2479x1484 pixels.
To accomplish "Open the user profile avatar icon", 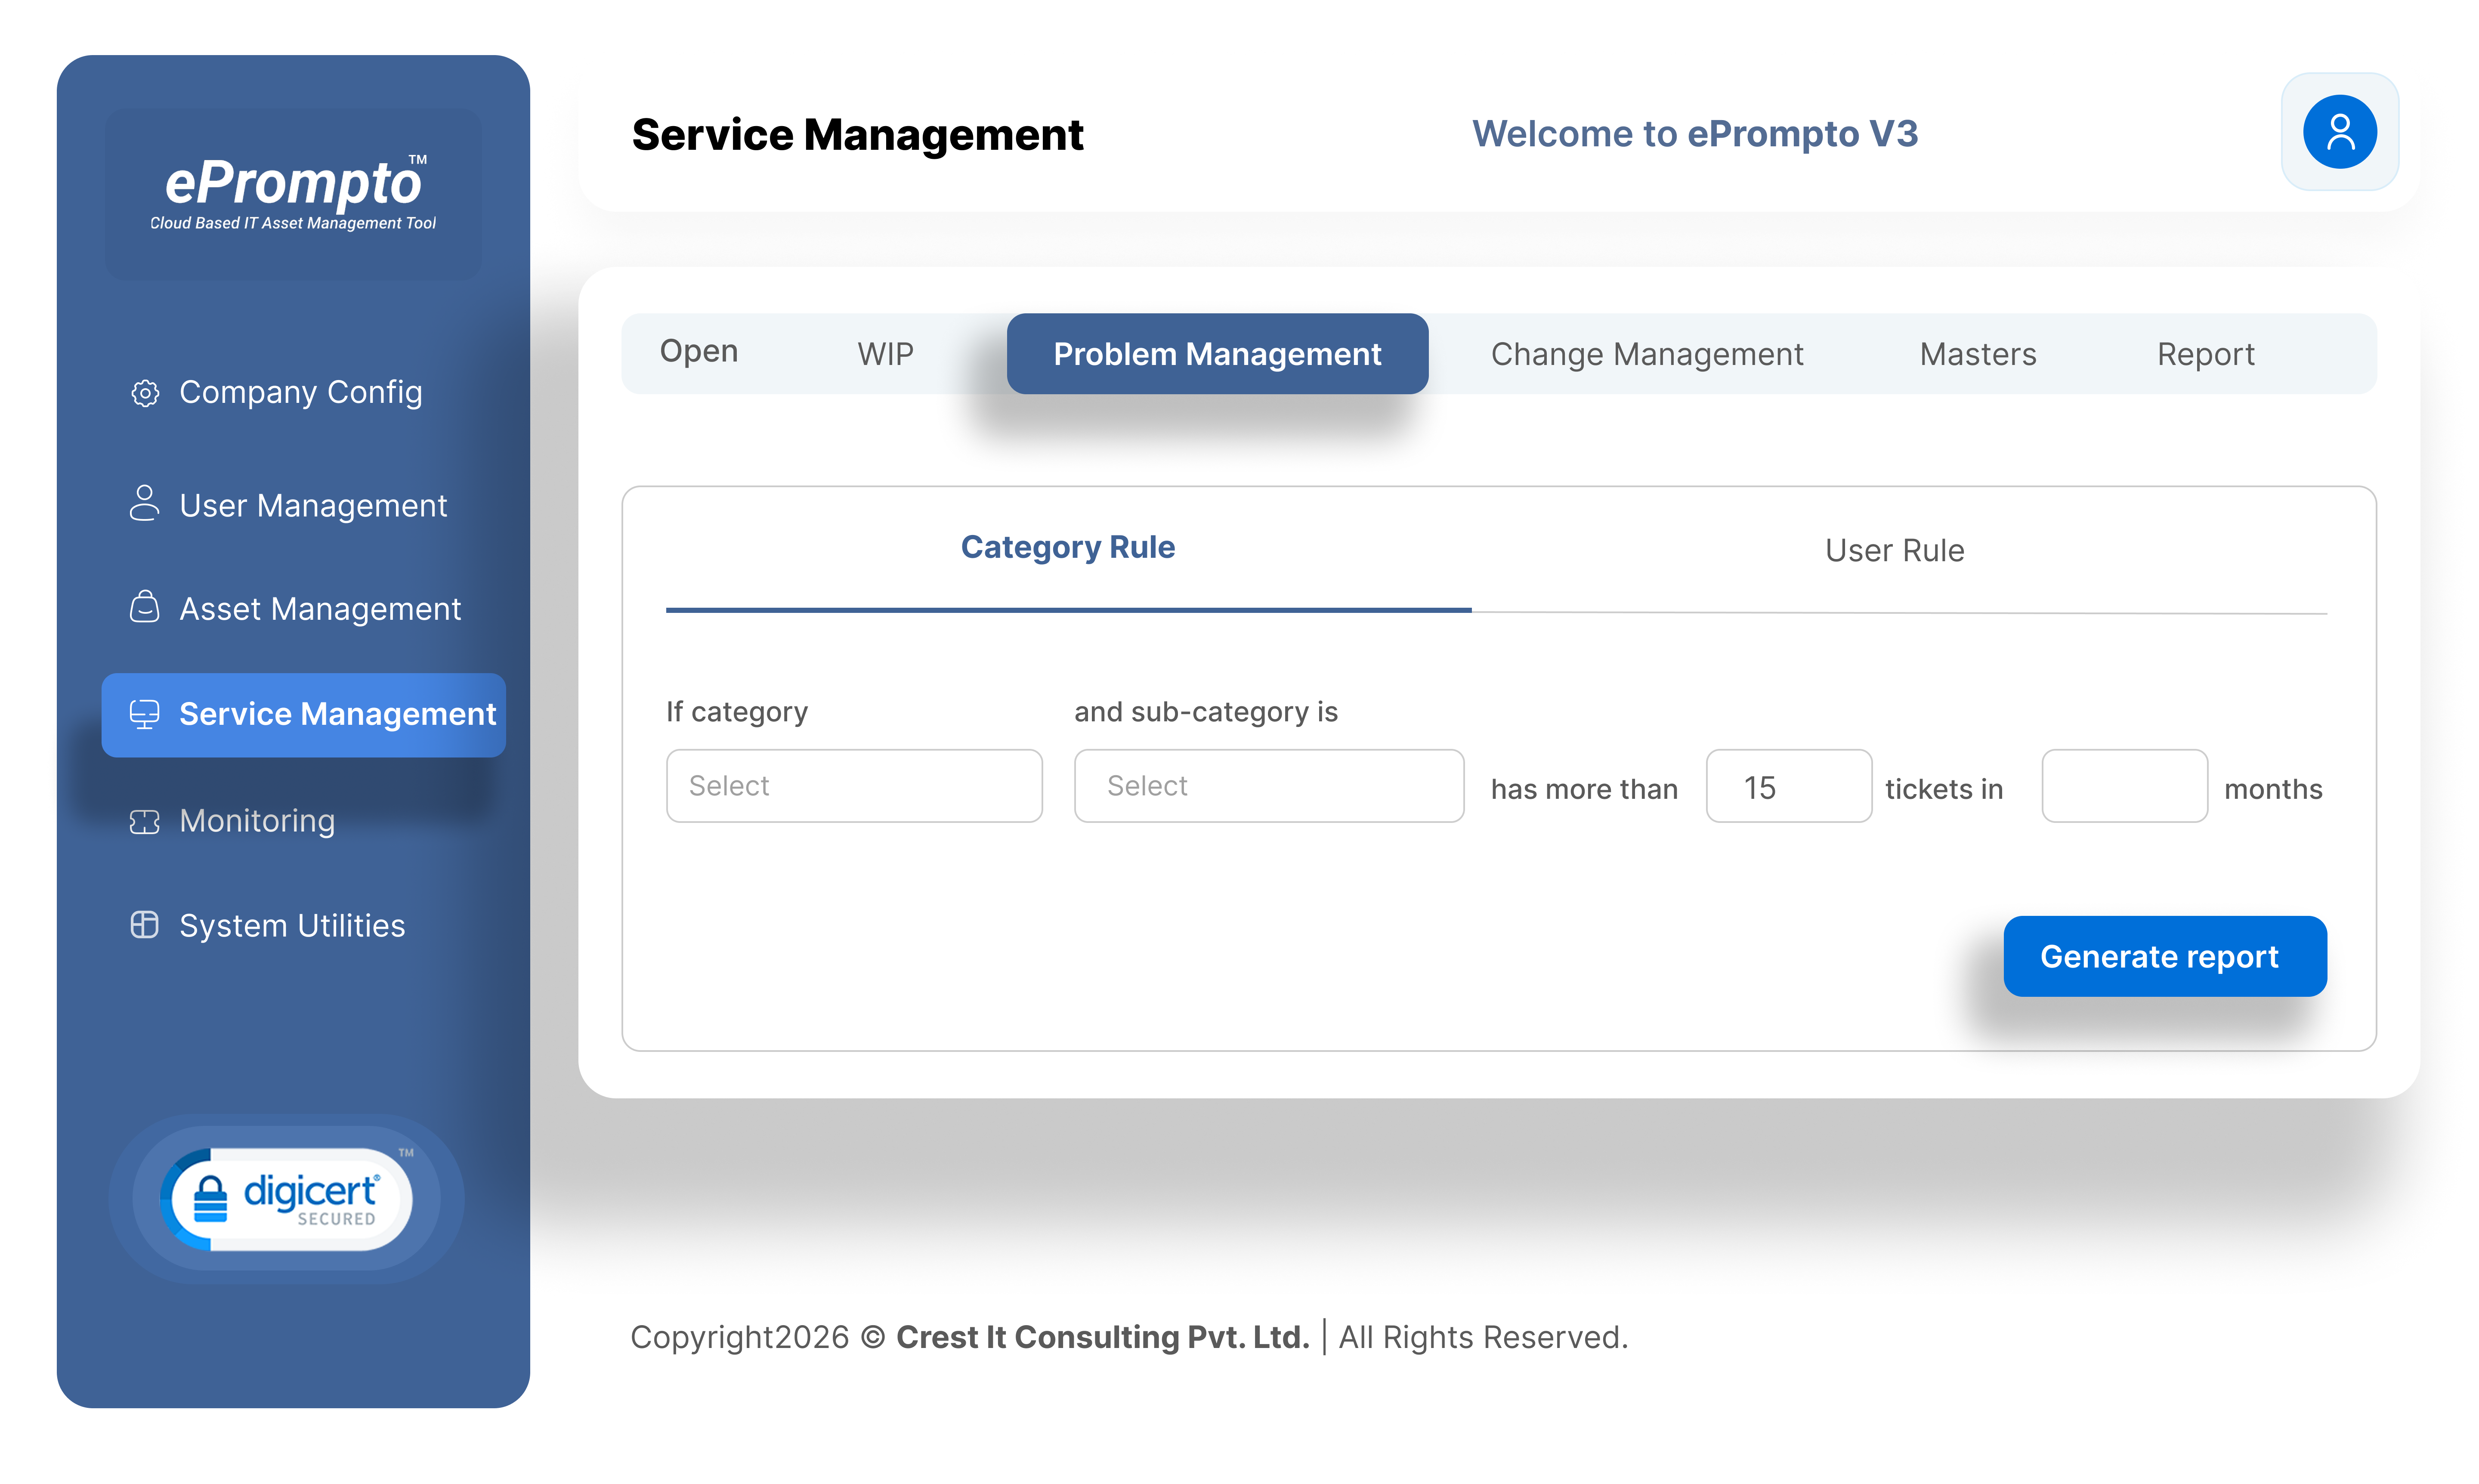I will click(2339, 132).
